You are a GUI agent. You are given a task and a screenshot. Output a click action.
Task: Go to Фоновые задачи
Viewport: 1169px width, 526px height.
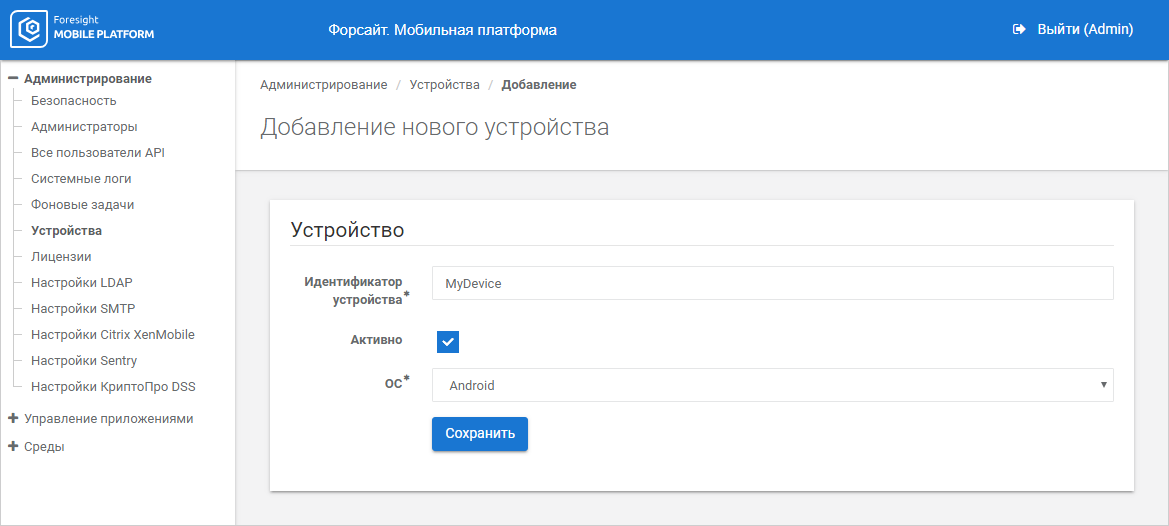83,205
